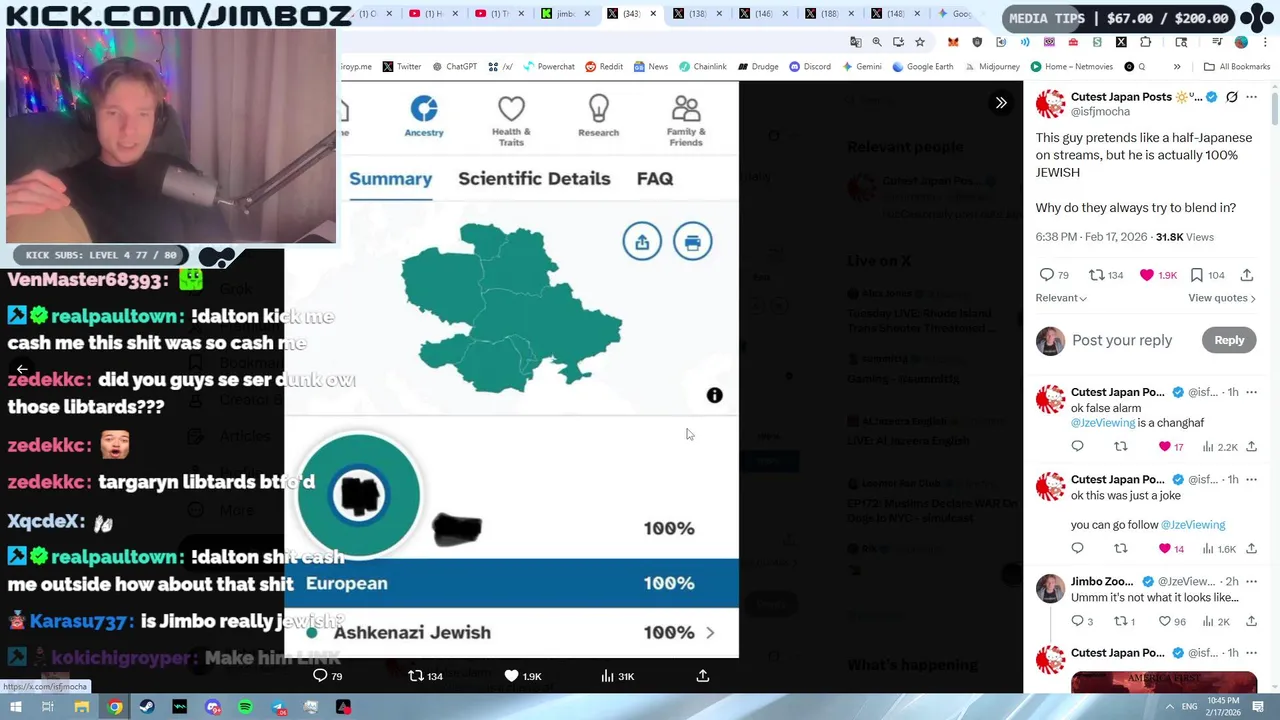Expand the Ashkenazi Jewish row chevron
Screen dimensions: 1280x720
point(710,633)
